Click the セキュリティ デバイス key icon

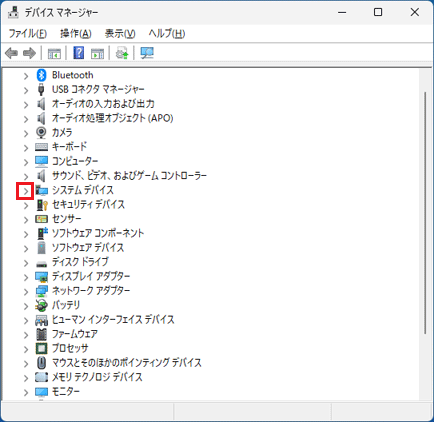pos(42,205)
